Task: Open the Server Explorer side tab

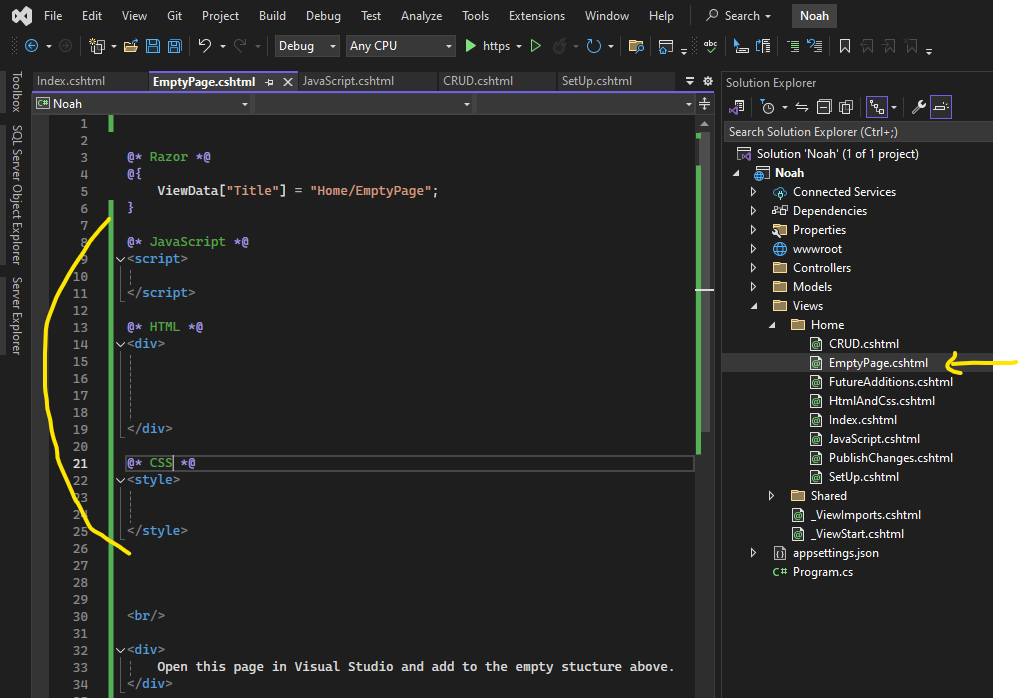Action: (17, 316)
